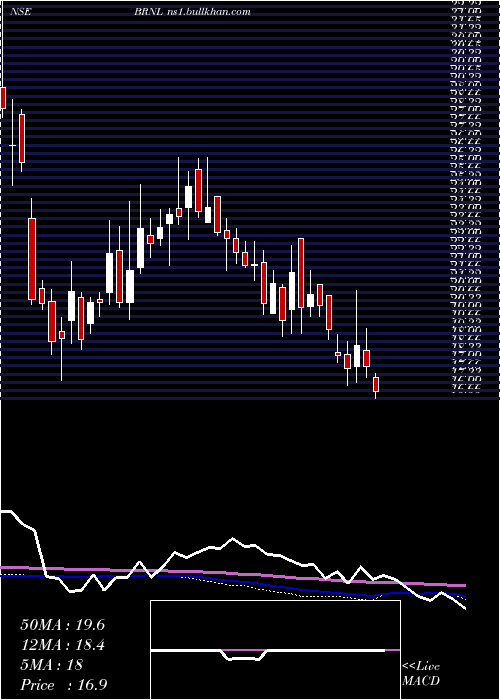Click the BRNL ns1.bullkhan.com watermark text
Image resolution: width=500 pixels, height=700 pixels.
point(192,12)
